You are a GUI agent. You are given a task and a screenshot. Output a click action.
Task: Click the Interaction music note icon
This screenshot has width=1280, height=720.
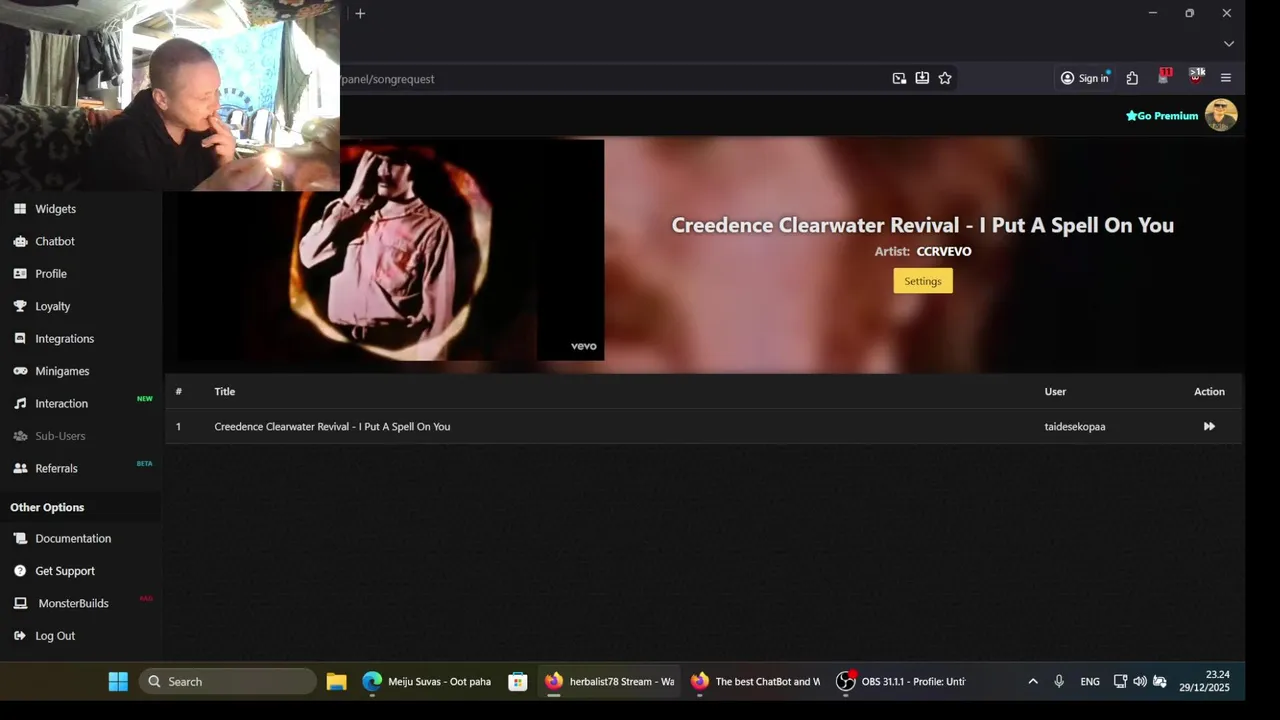(x=20, y=404)
